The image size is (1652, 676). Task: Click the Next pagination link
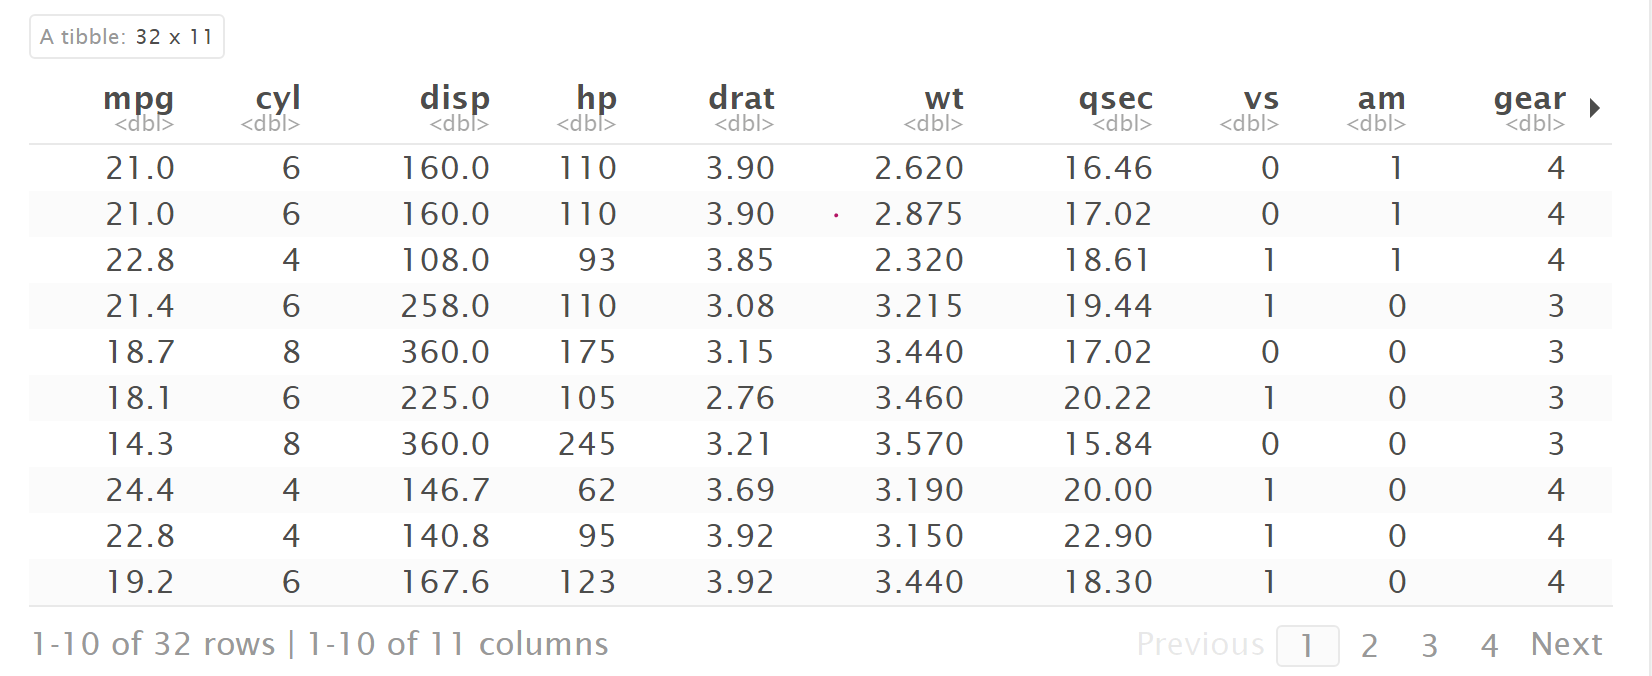click(1566, 644)
